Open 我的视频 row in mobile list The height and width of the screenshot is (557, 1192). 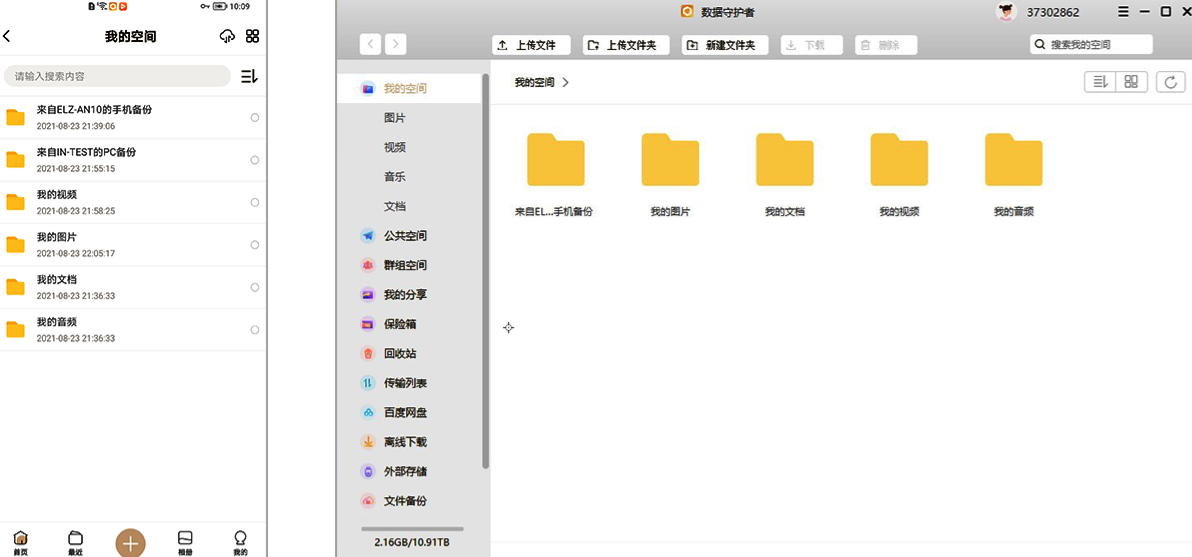point(133,202)
